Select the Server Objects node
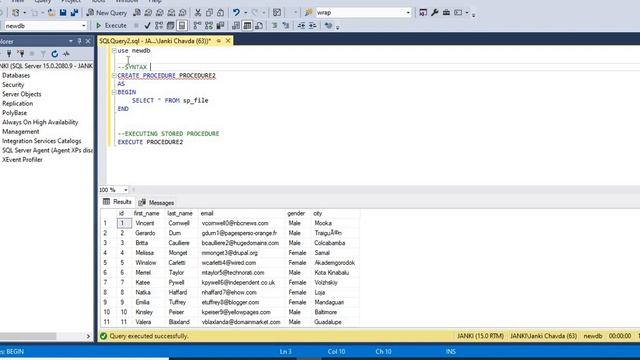Image resolution: width=640 pixels, height=360 pixels. pos(22,94)
